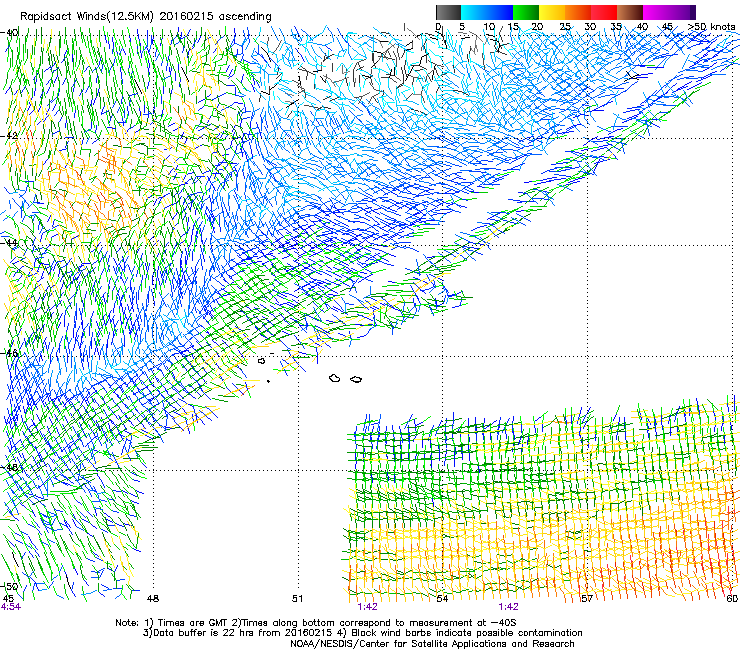Viewport: 740px width, 650px height.
Task: Click the latitude label '-42' on left axis
Action: tap(10, 136)
